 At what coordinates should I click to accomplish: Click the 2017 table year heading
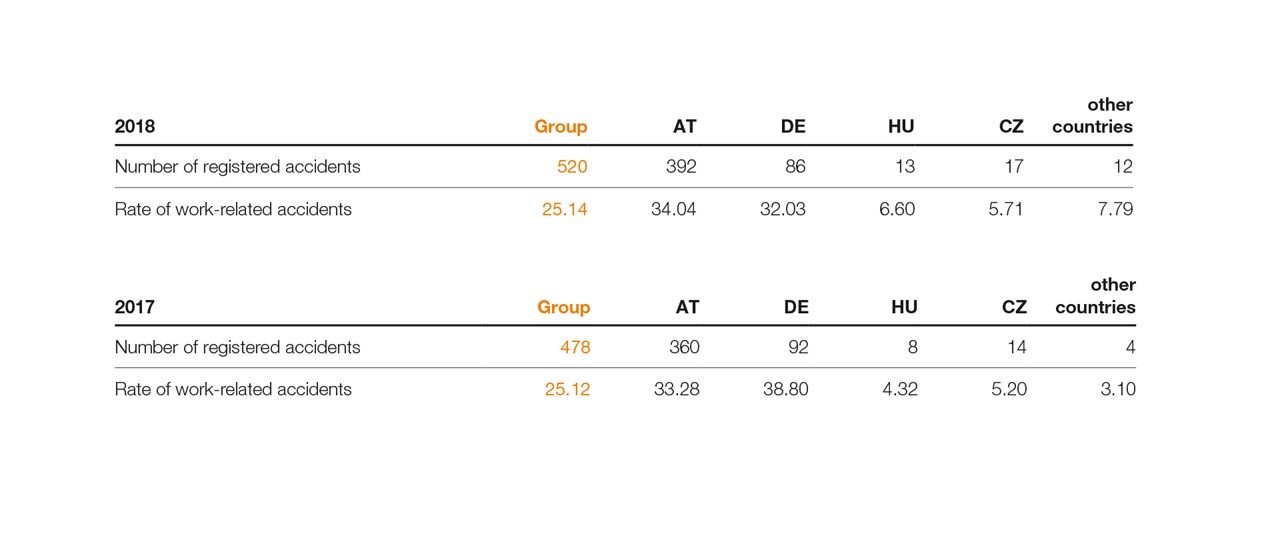135,307
